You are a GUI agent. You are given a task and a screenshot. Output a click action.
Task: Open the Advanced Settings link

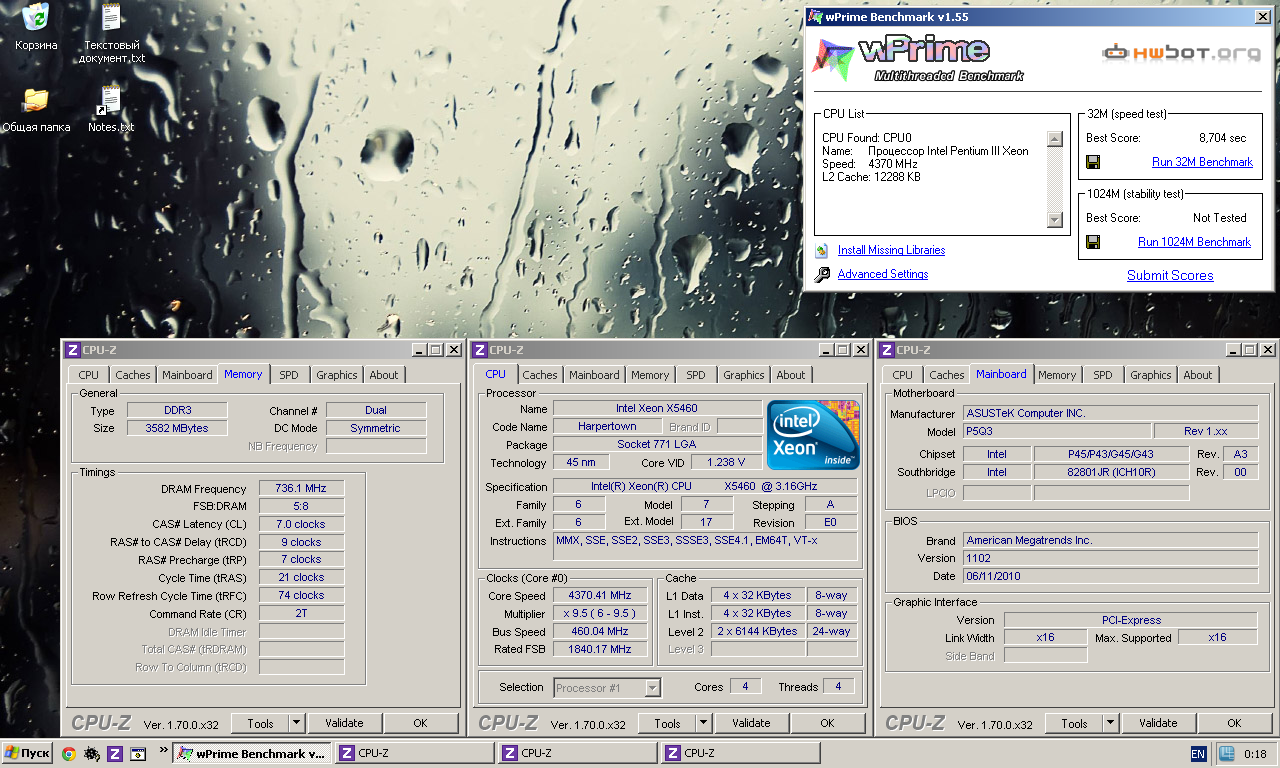(883, 274)
